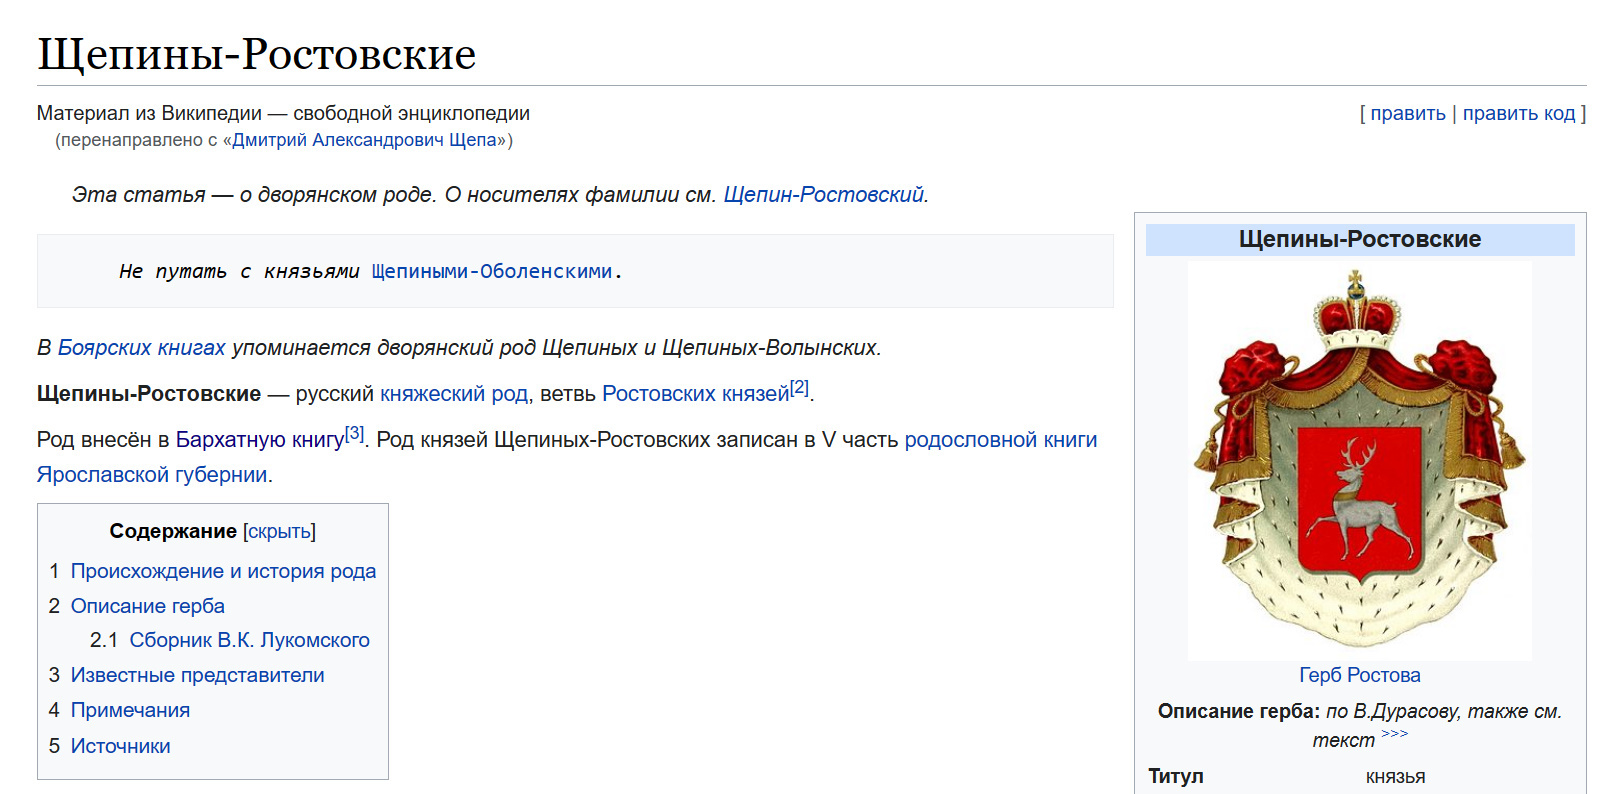Go to section 'Примечания'
Screen dimensions: 1611x794
click(130, 710)
